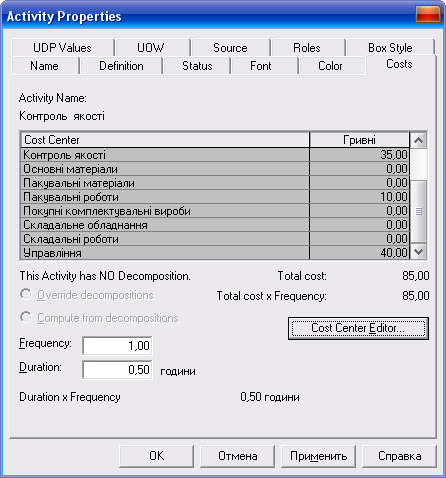This screenshot has height=478, width=446.
Task: Select Compute from decompositions radio button
Action: 26,317
